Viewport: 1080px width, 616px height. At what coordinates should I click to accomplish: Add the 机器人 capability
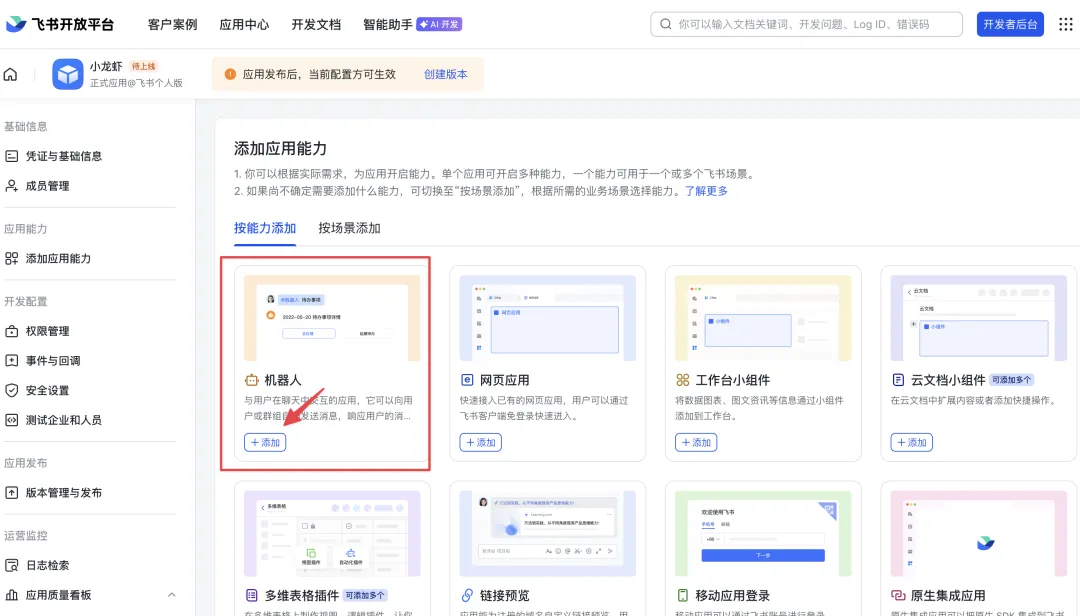264,442
